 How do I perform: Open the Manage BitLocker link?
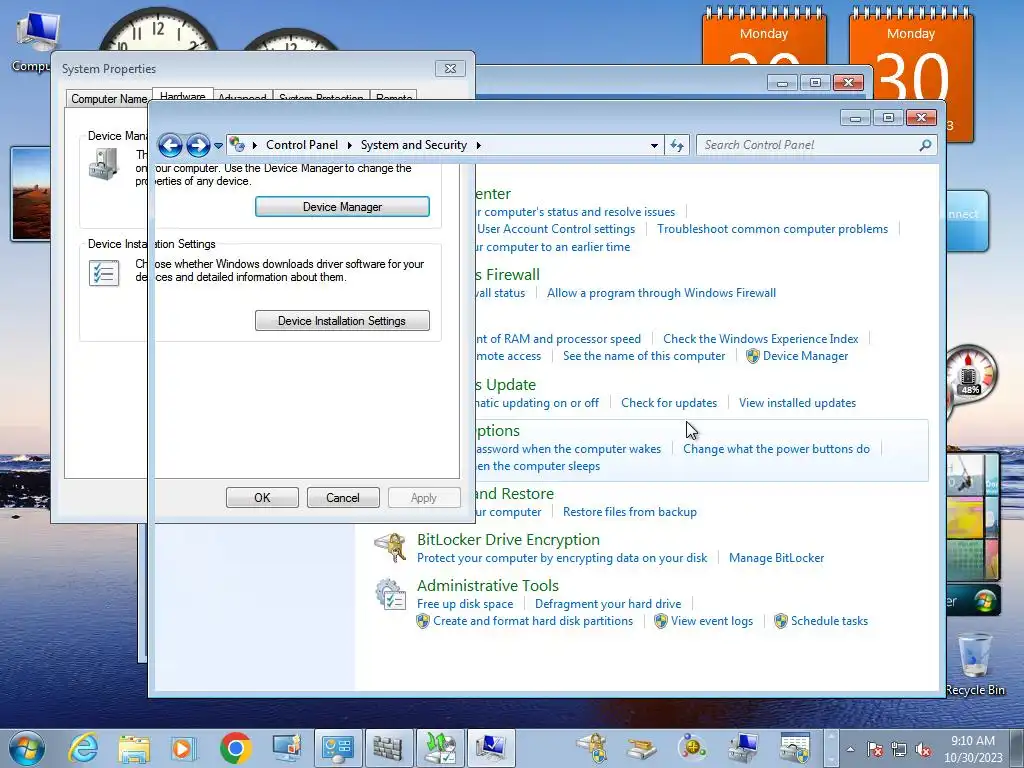(x=776, y=558)
